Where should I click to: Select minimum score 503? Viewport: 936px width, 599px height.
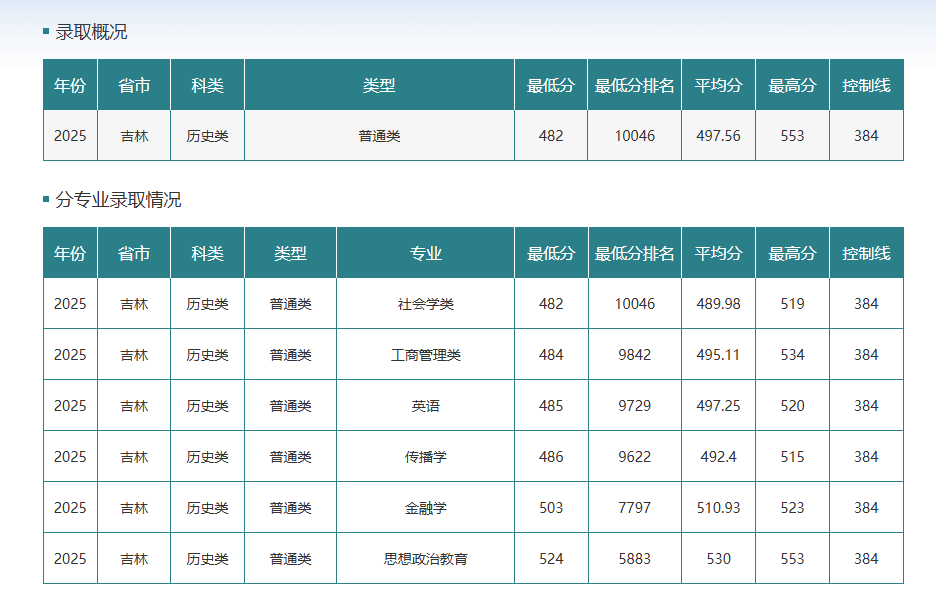point(551,508)
